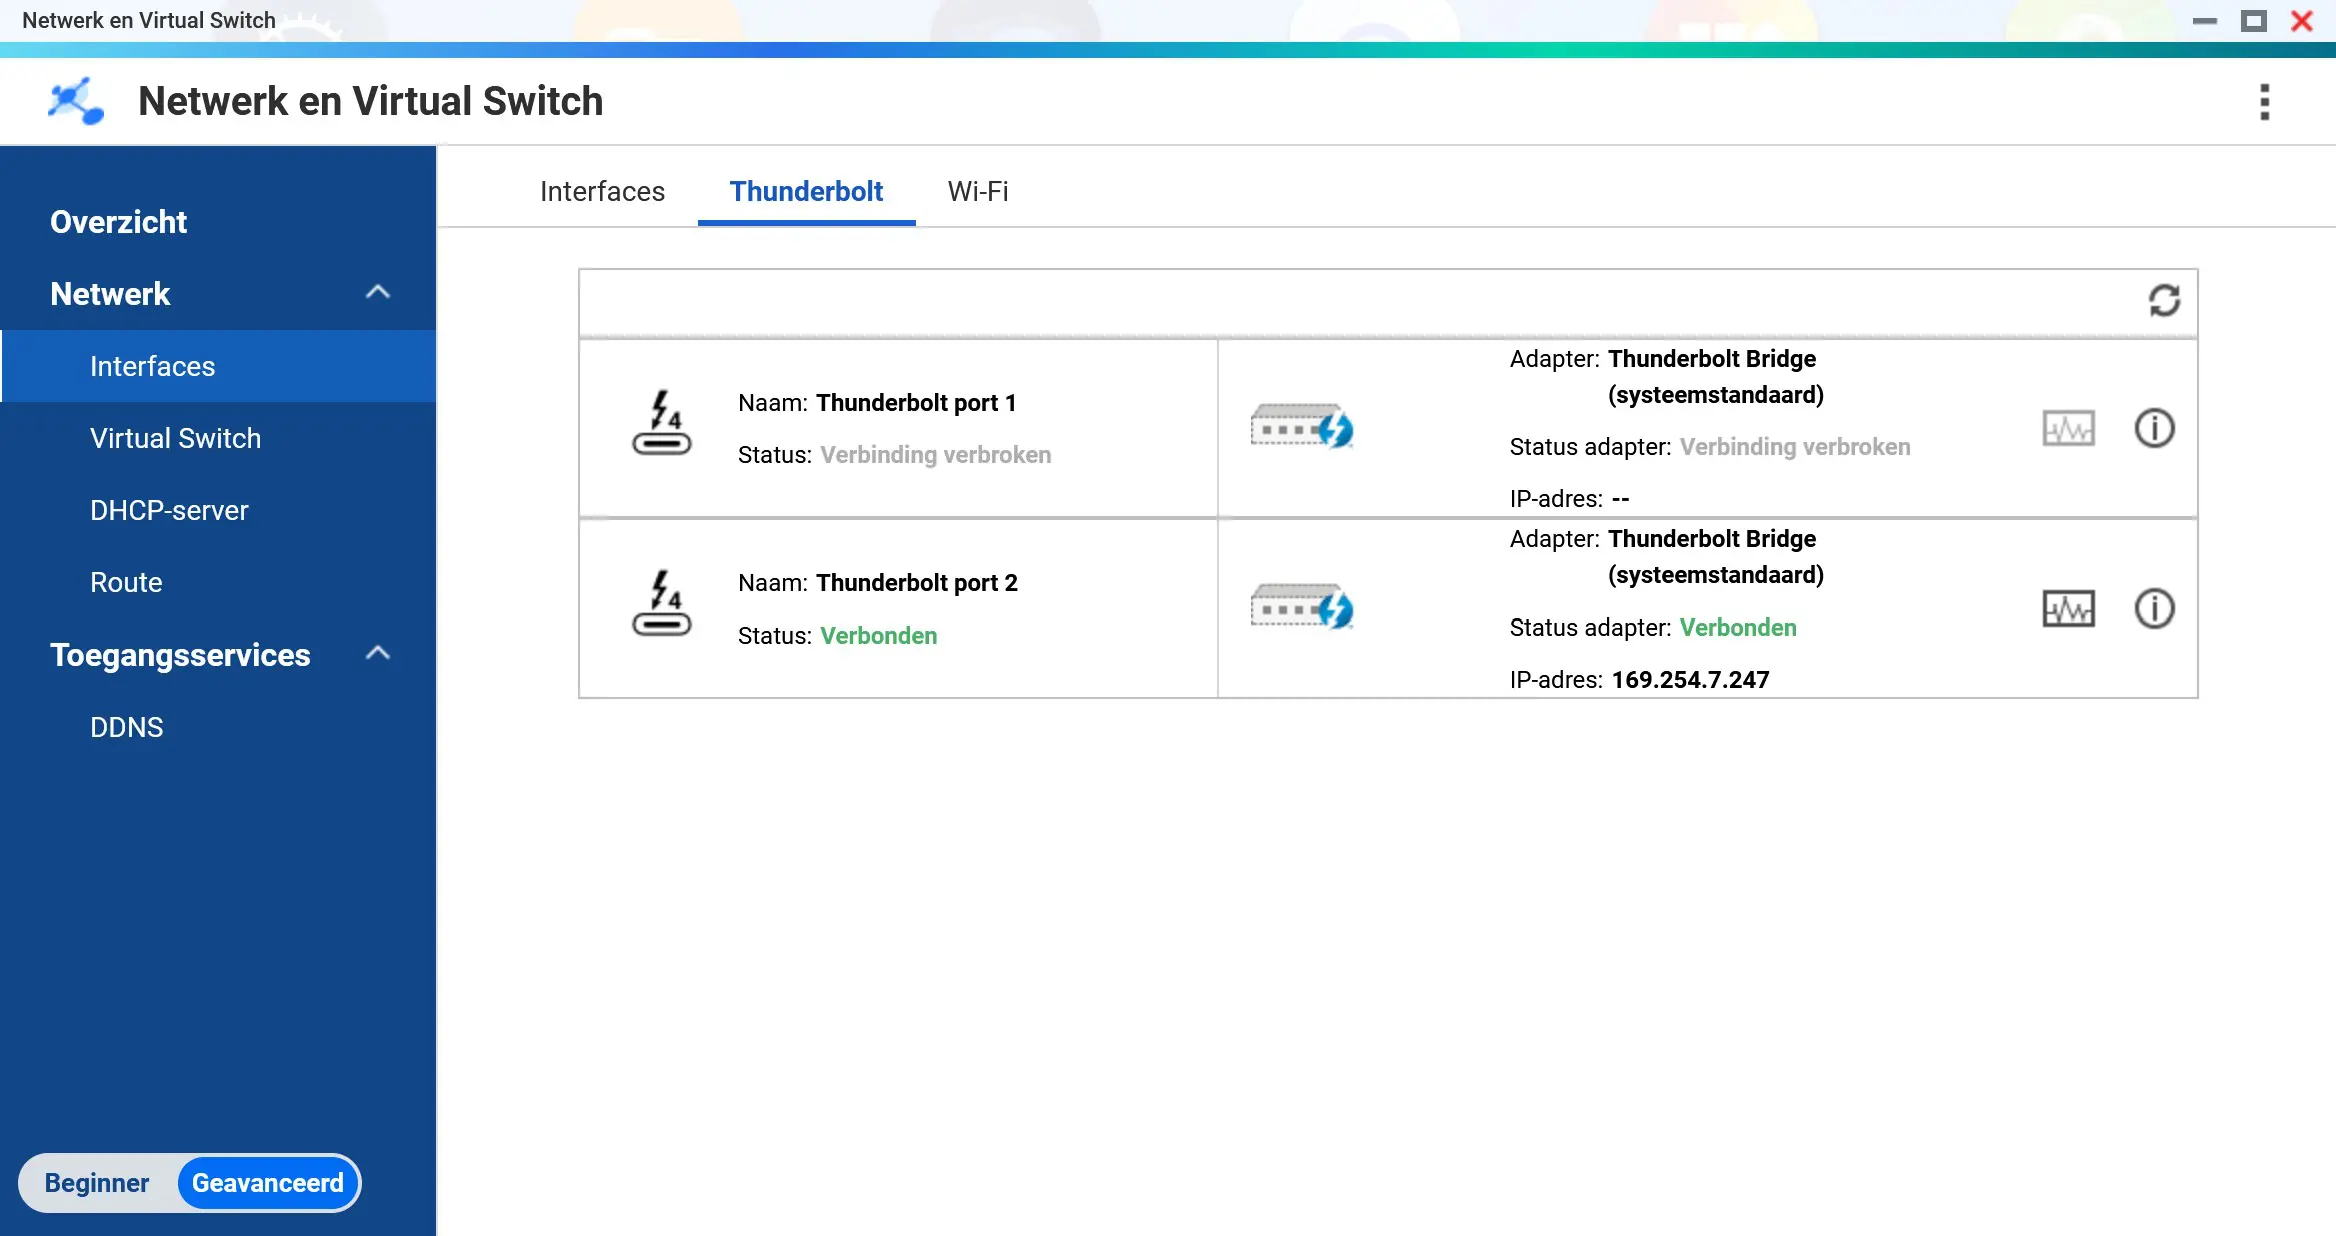Viewport: 2336px width, 1236px height.
Task: Show info for Thunderbolt port 2 adapter
Action: tap(2154, 609)
